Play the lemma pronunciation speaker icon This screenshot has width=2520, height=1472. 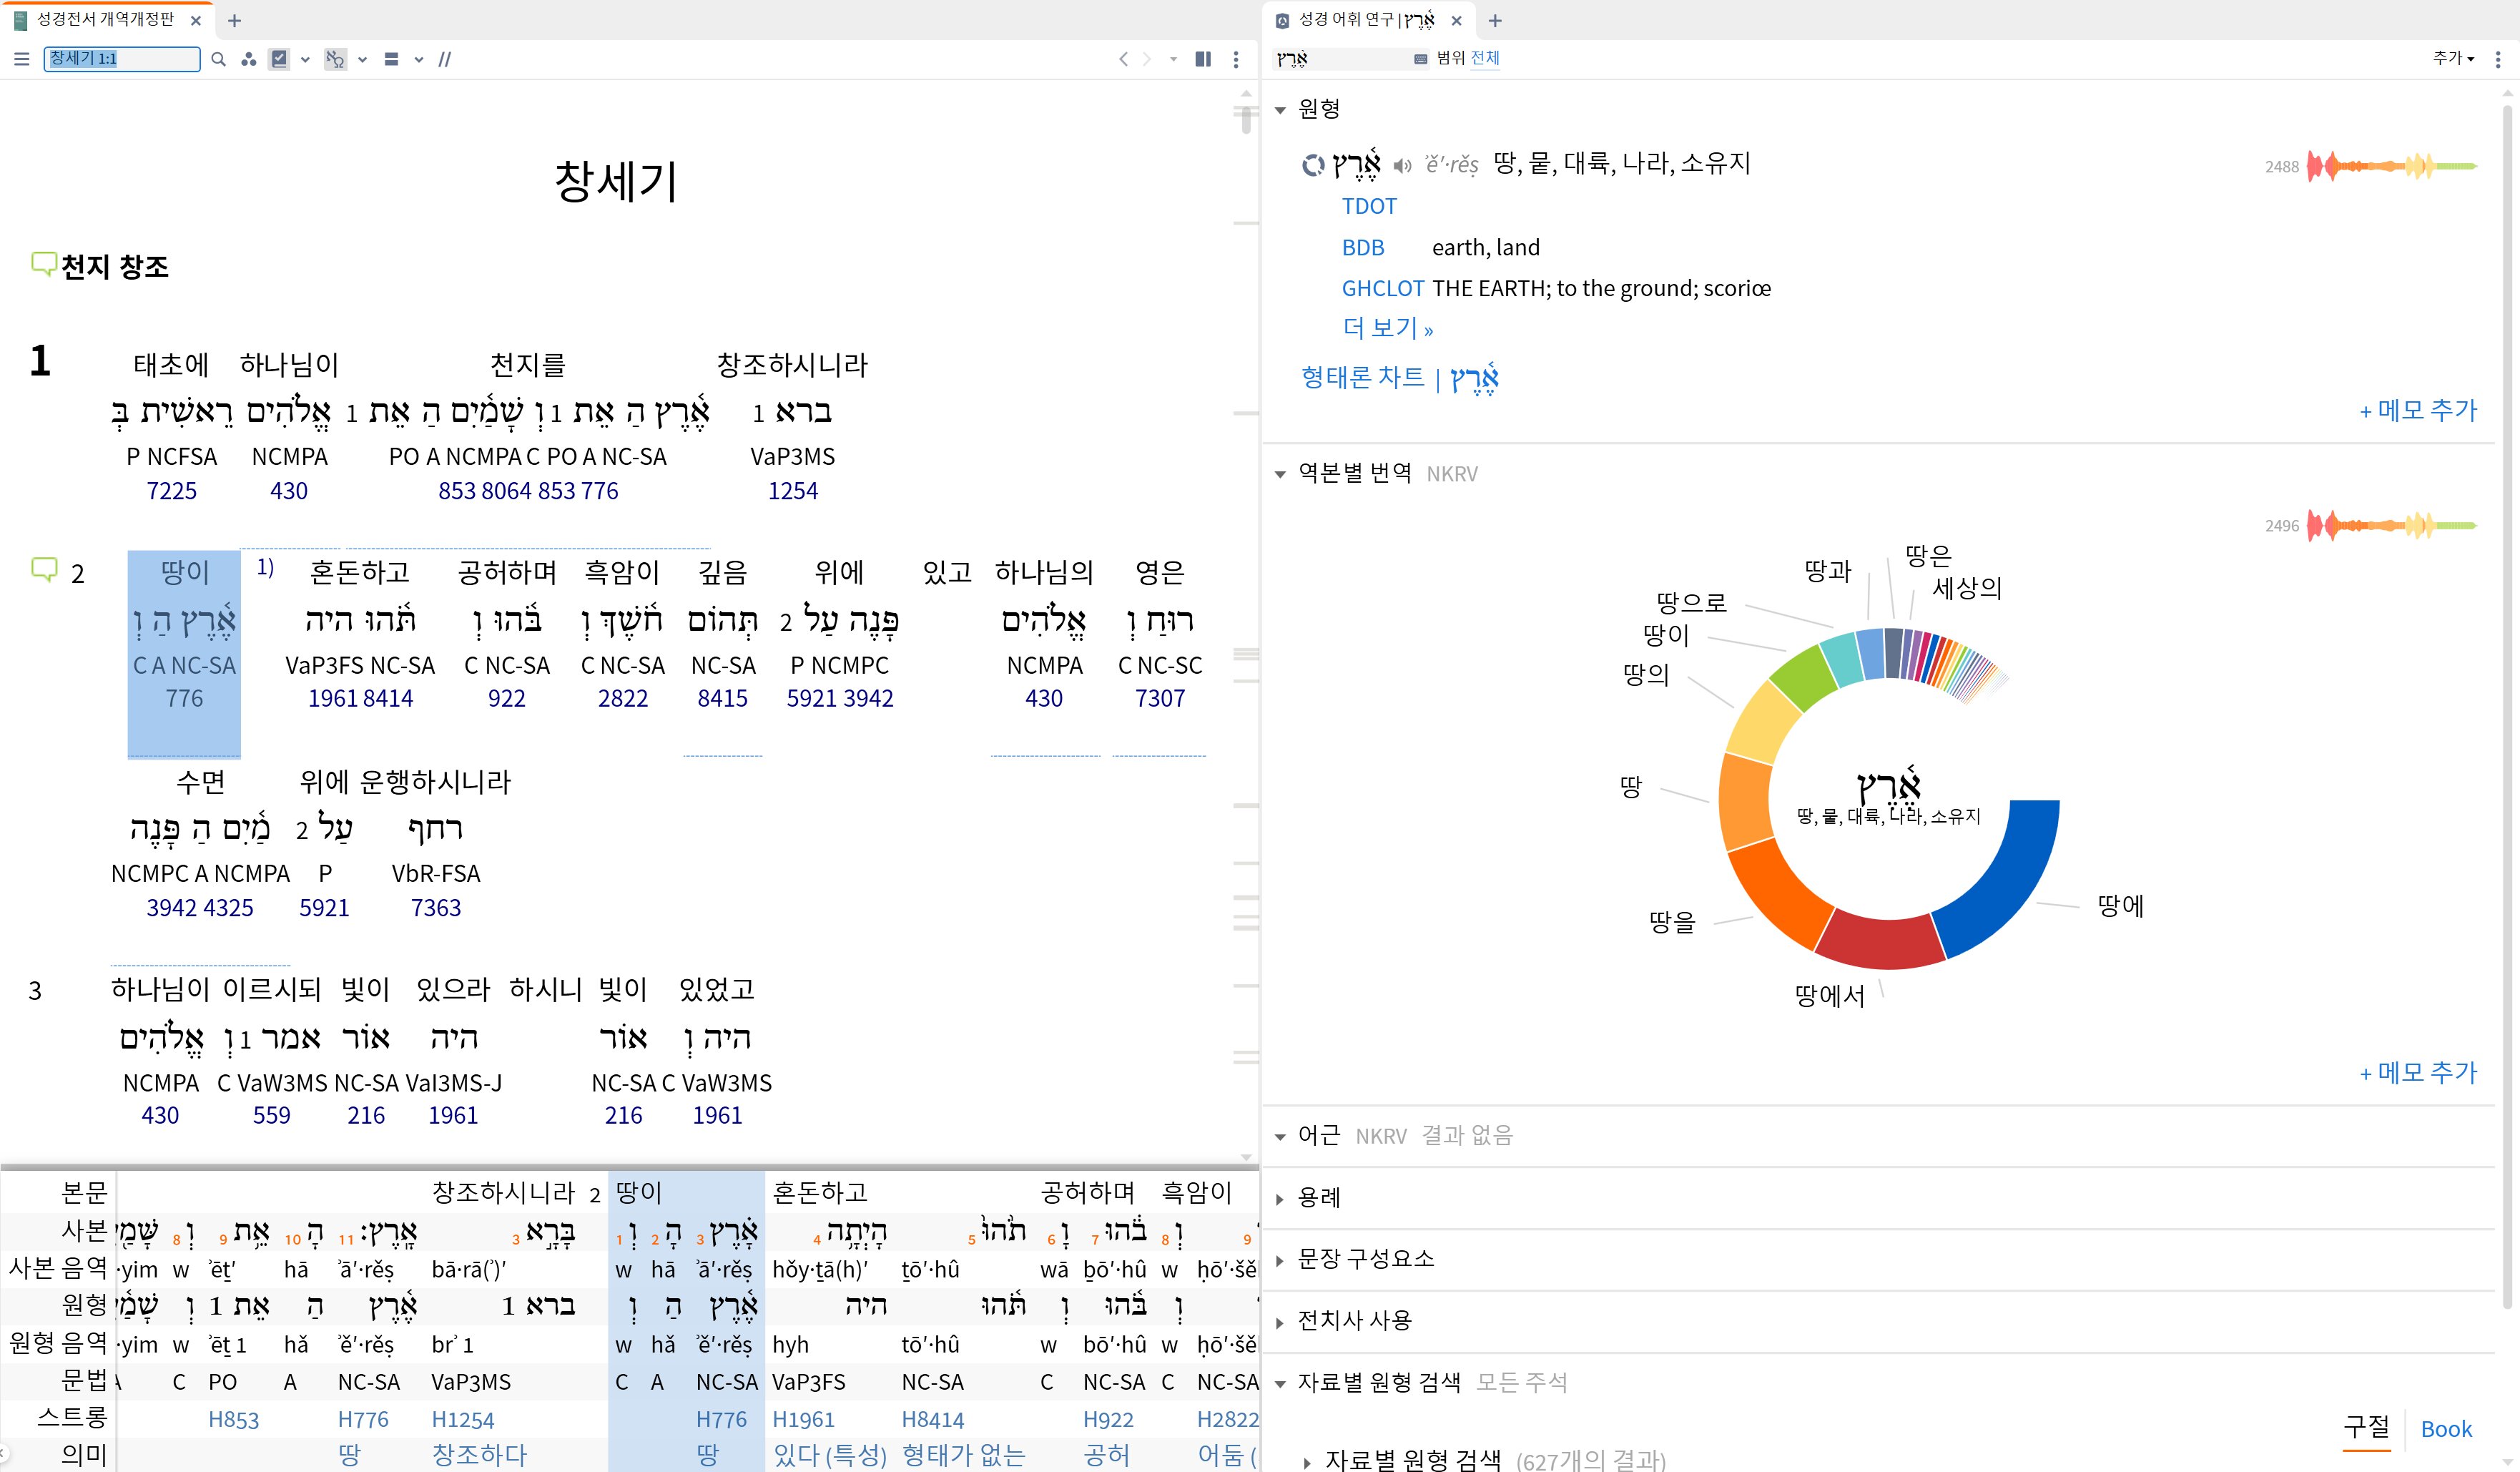(1402, 165)
